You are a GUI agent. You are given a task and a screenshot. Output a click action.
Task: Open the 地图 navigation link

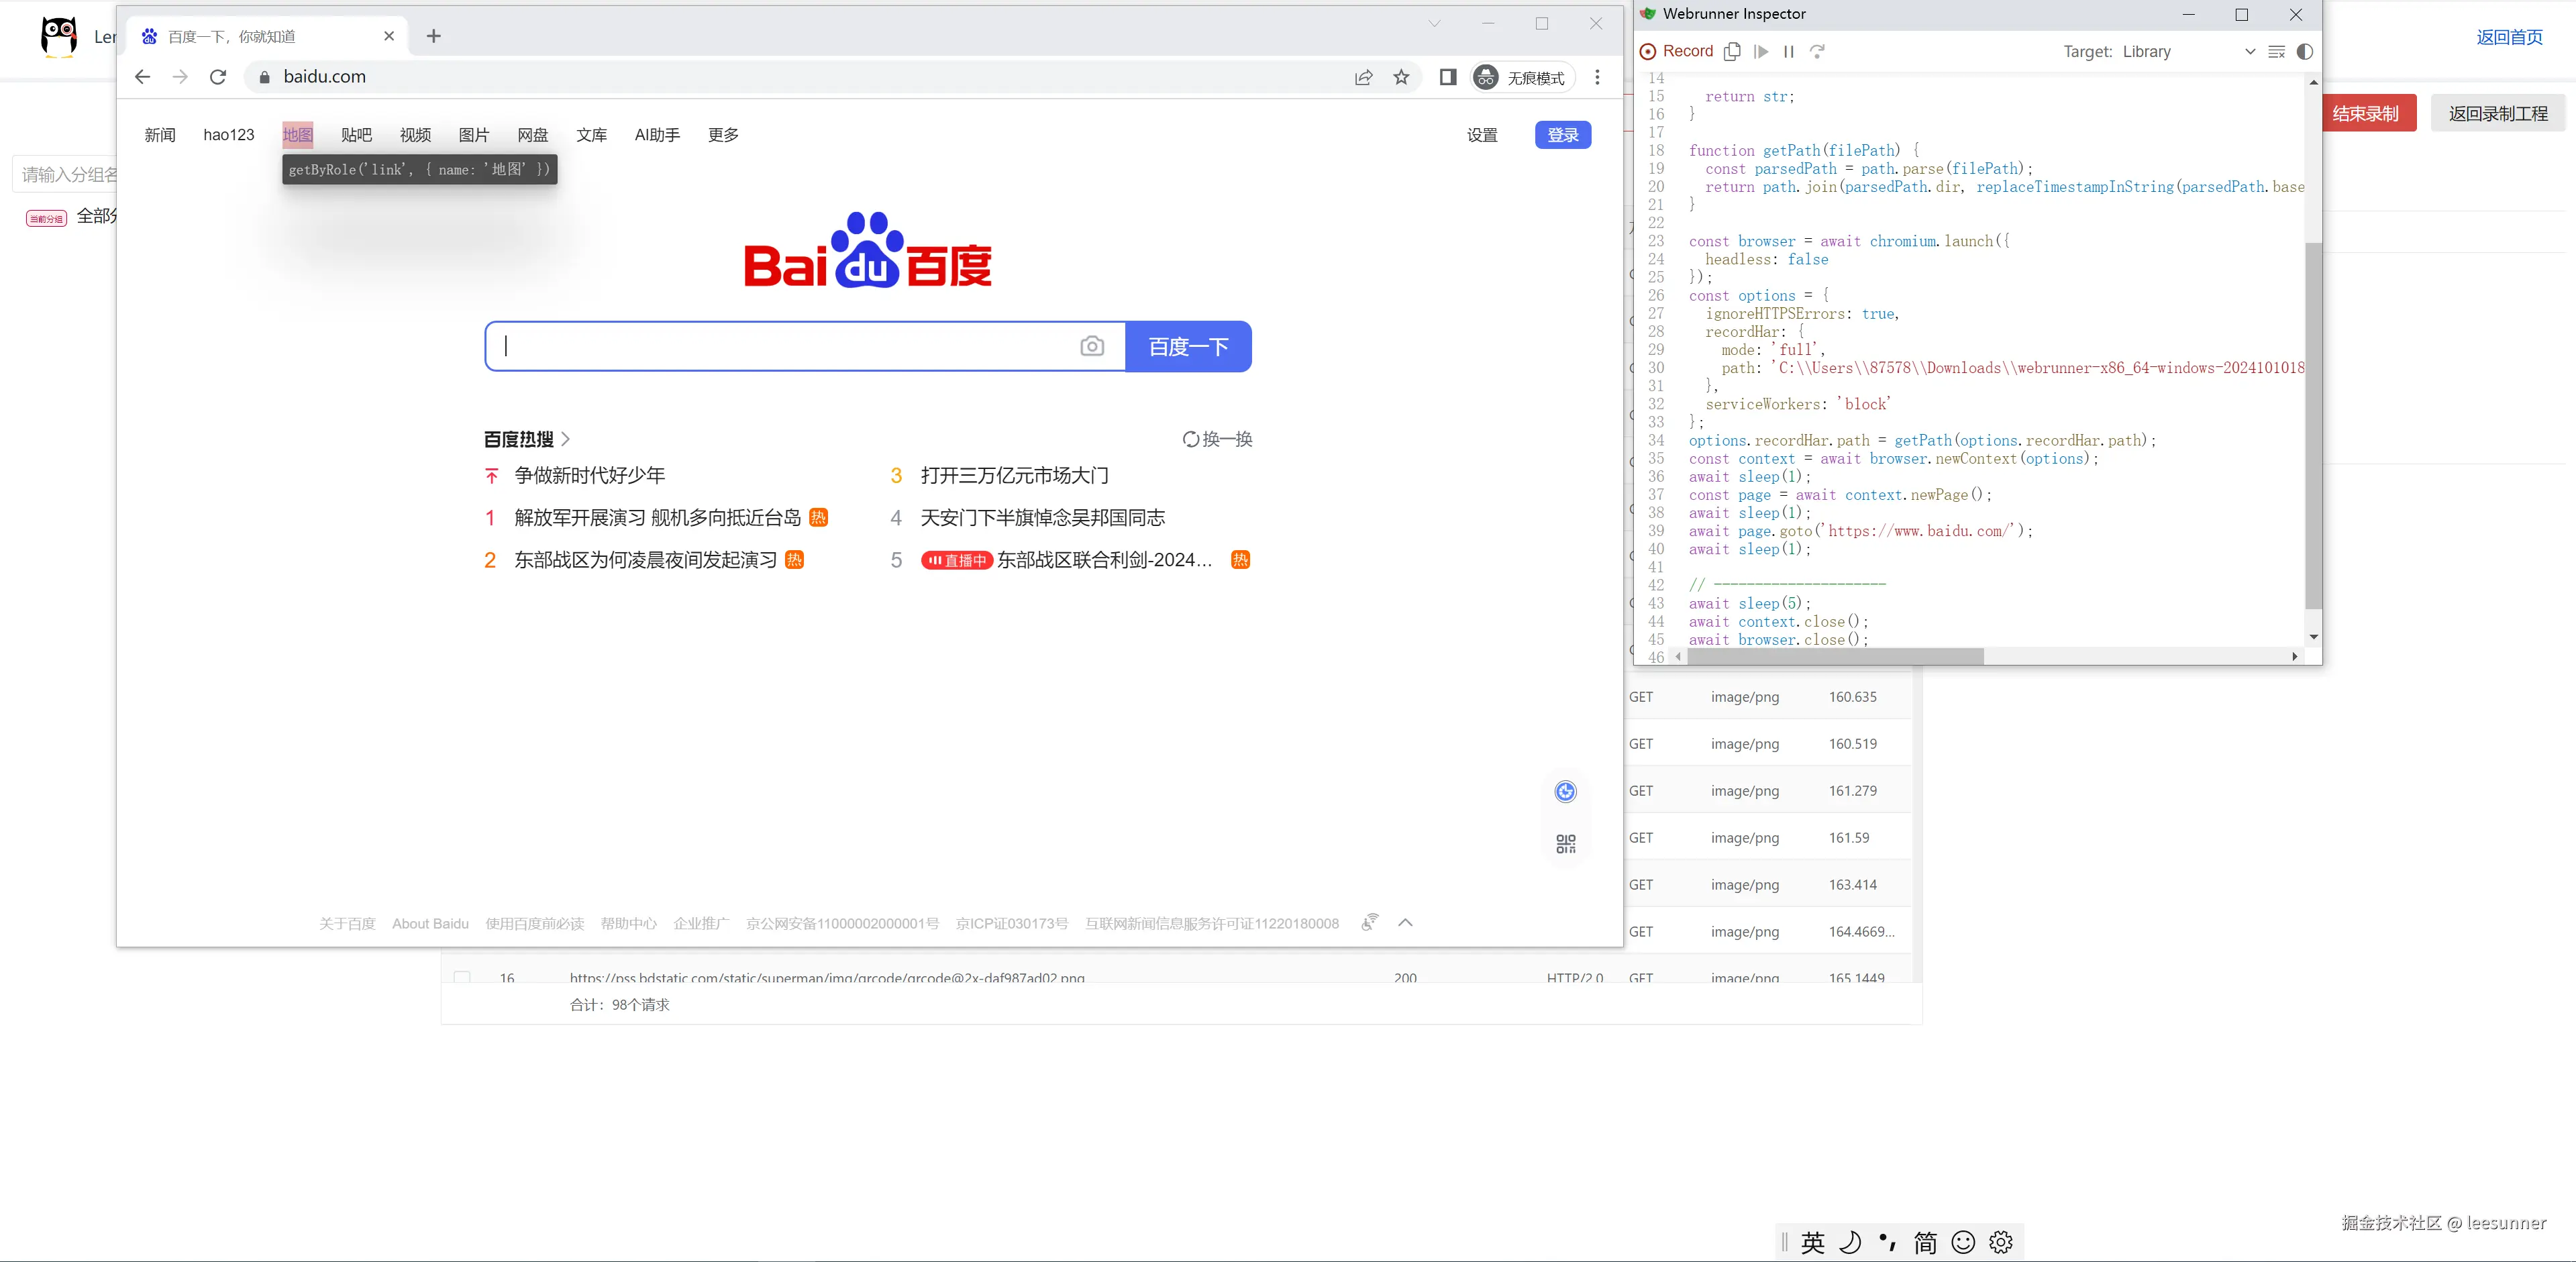pos(297,135)
